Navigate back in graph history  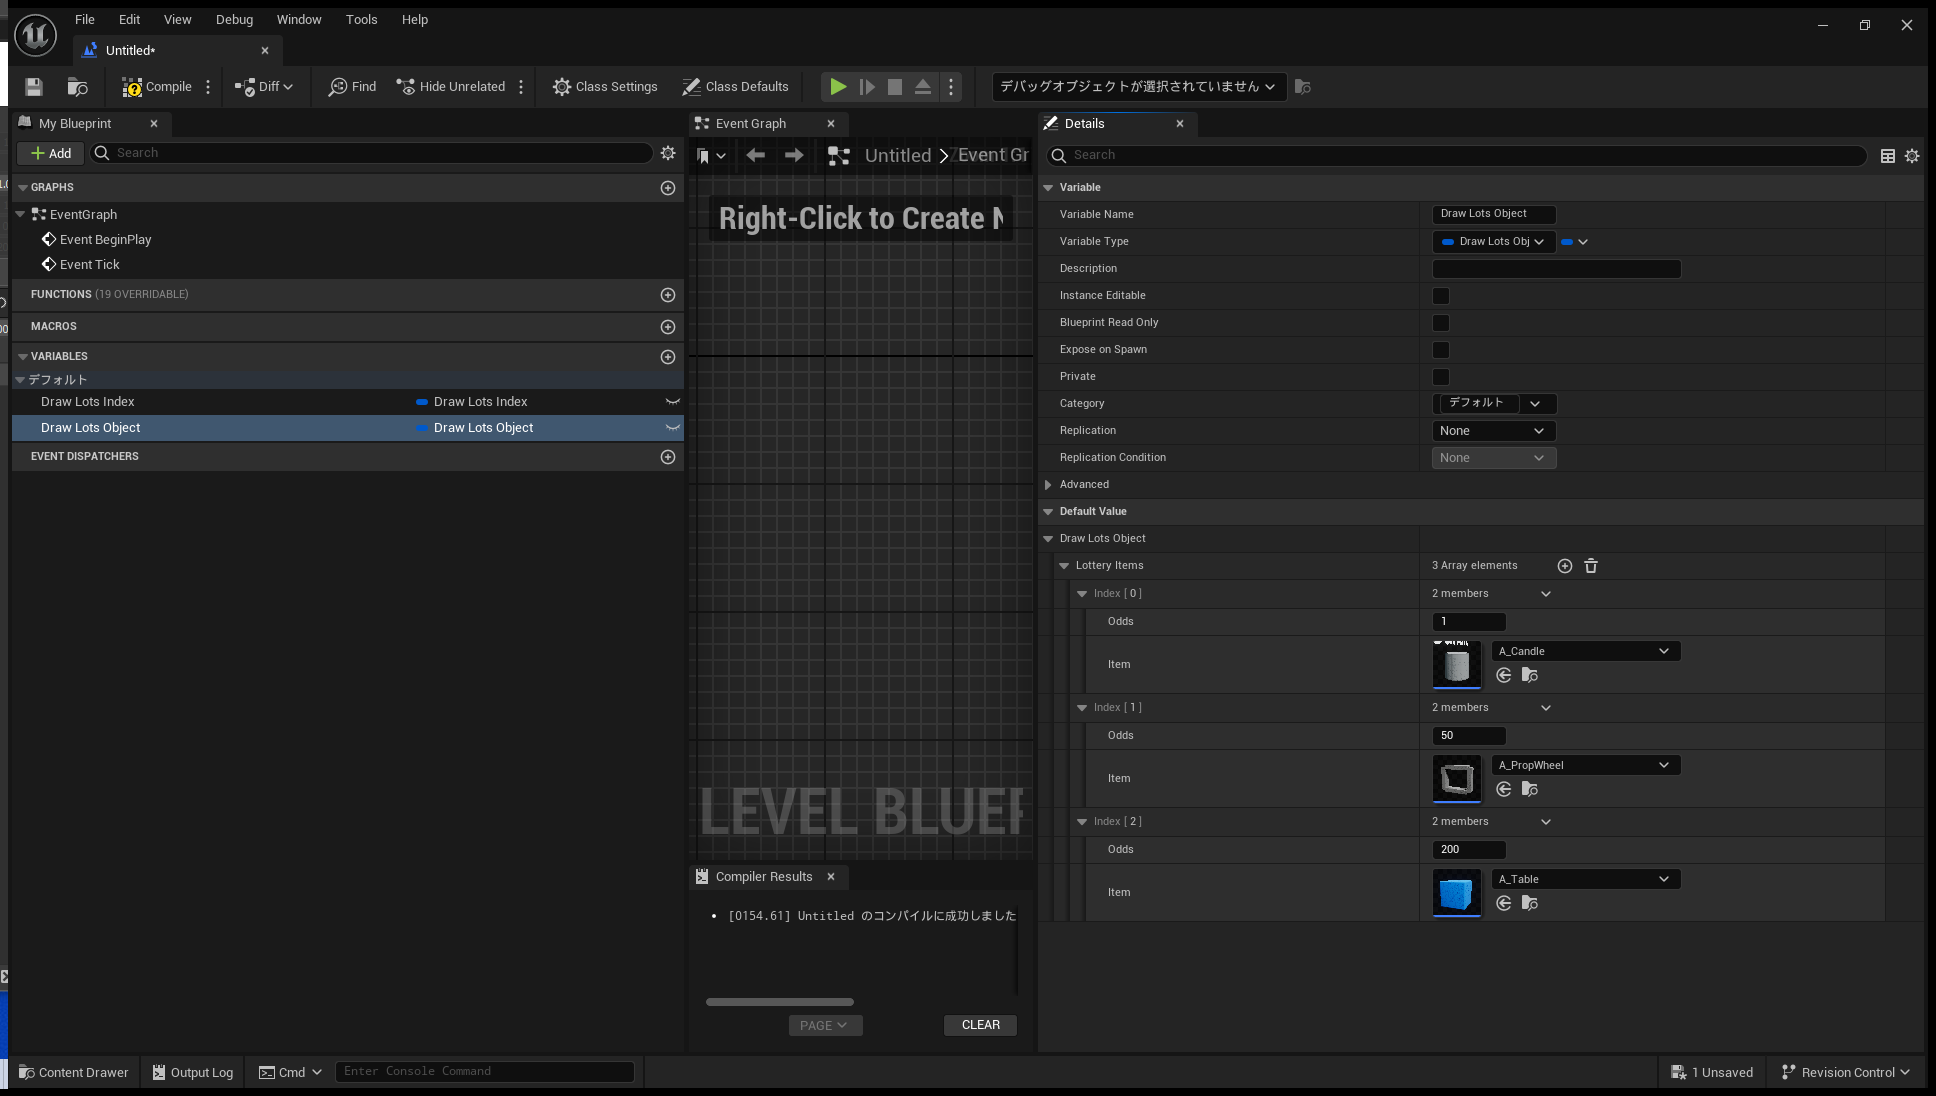pos(756,155)
